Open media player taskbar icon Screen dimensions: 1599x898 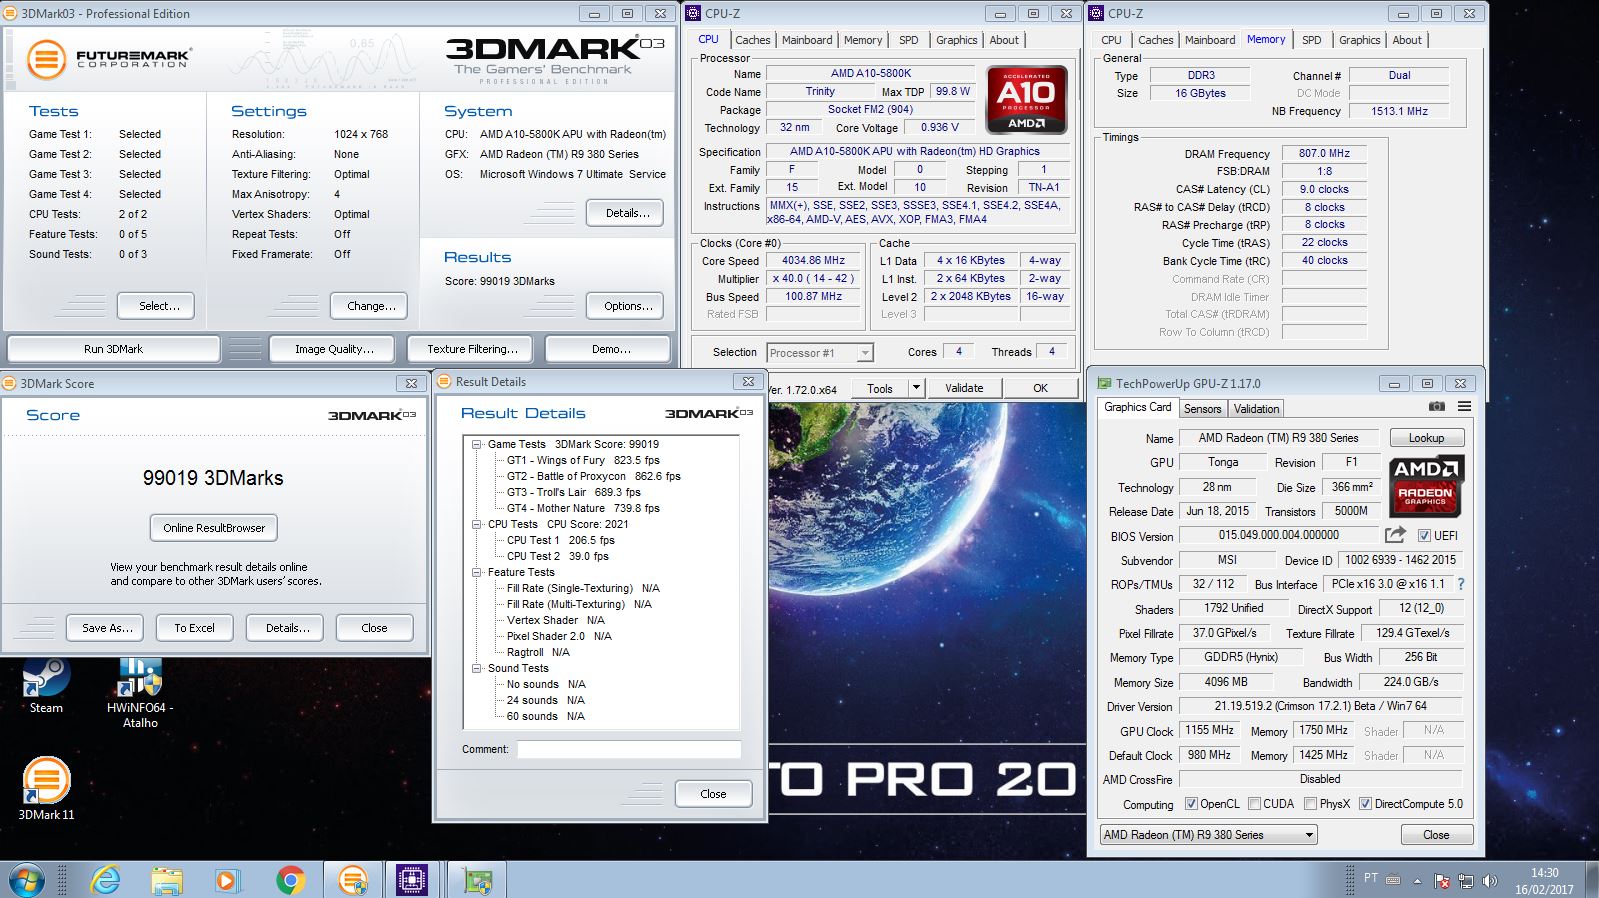[228, 880]
